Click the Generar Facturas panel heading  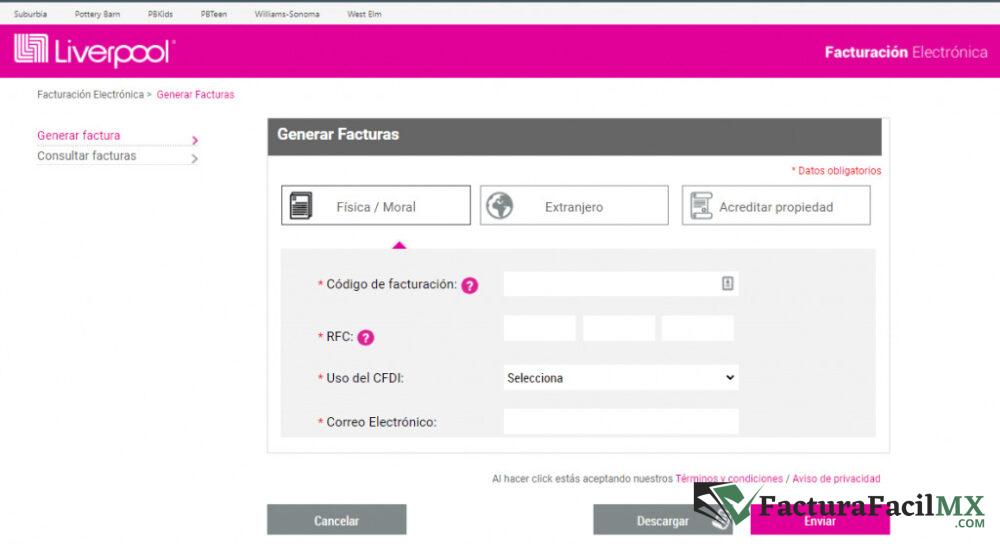(338, 135)
